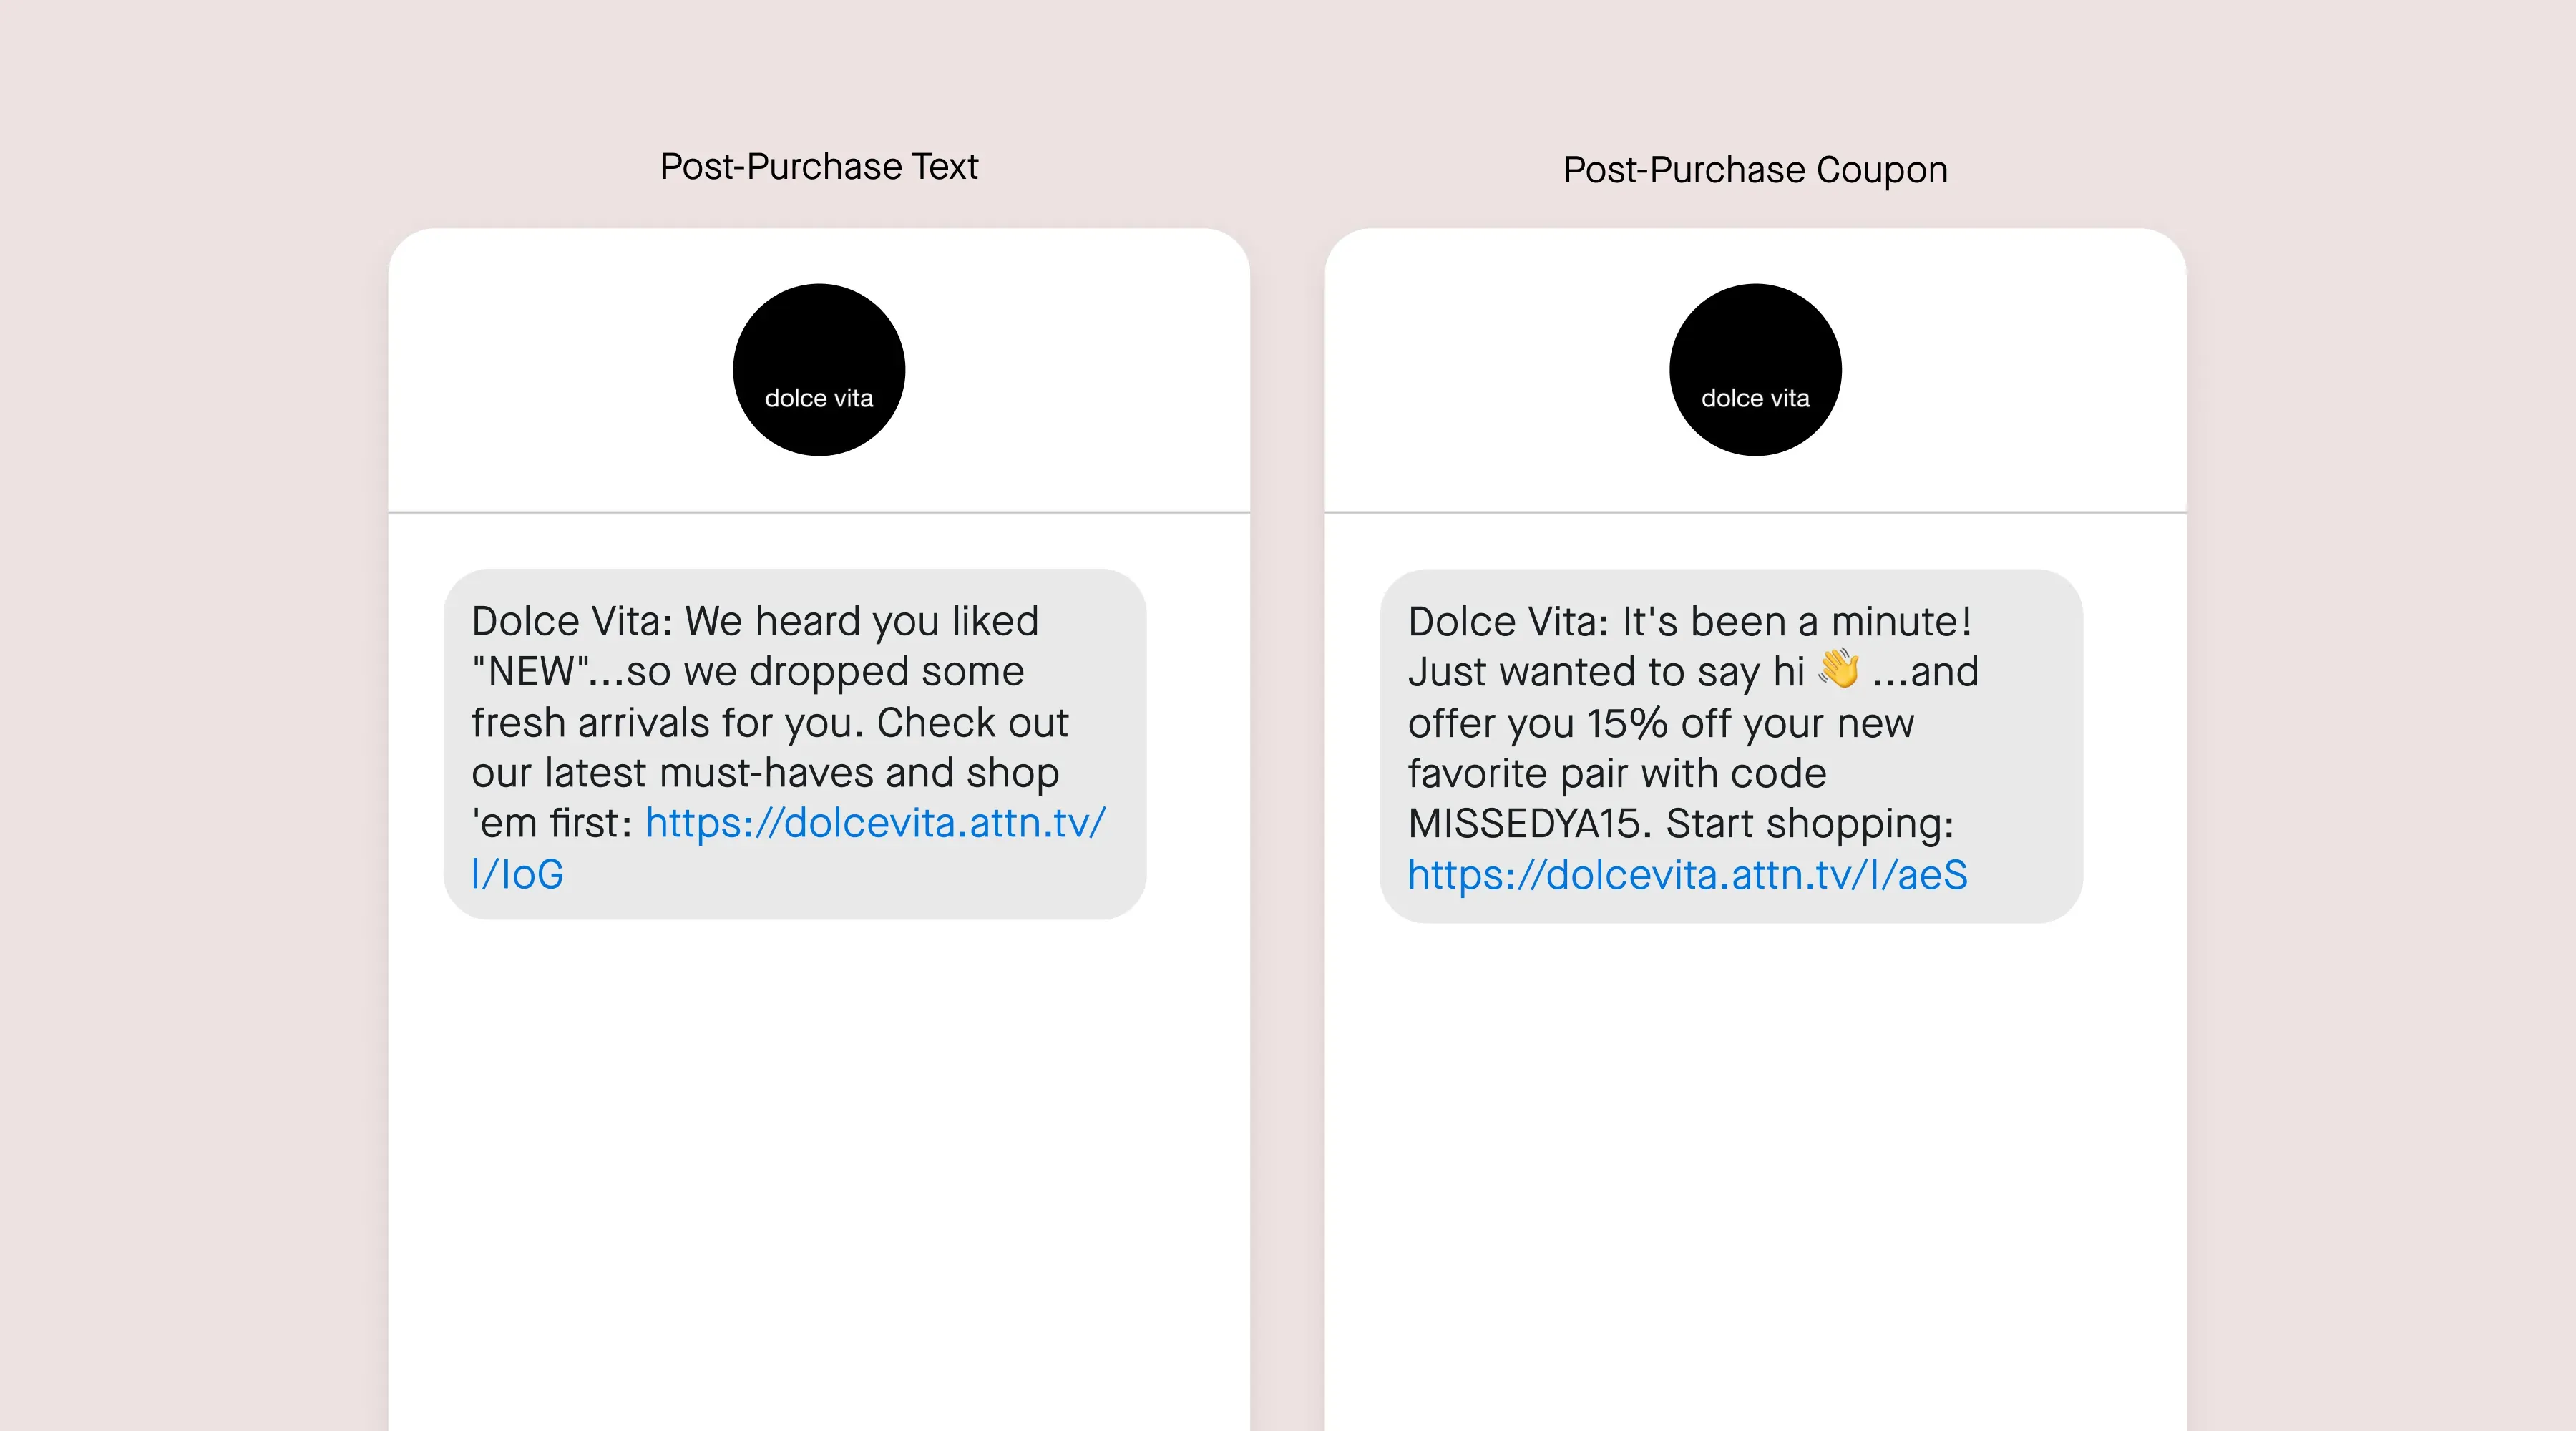The image size is (2576, 1431).
Task: Click the waving hand emoji
Action: [x=1839, y=669]
